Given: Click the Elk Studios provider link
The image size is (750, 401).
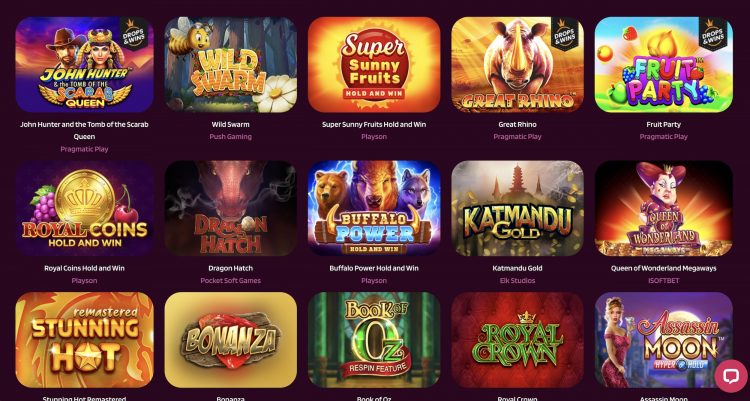Looking at the screenshot, I should 518,281.
